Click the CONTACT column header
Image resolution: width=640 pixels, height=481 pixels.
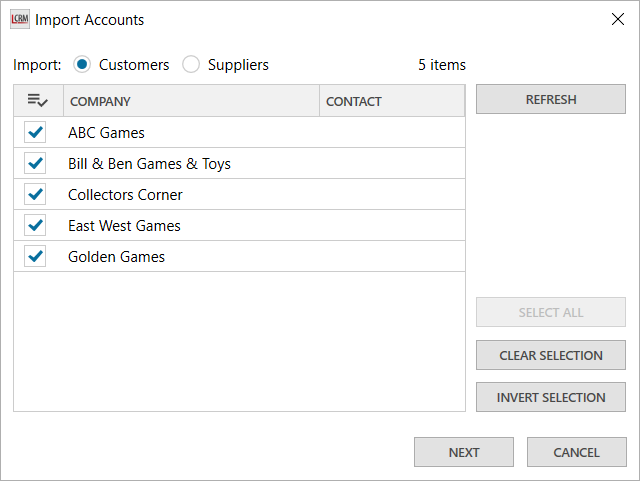pos(391,101)
